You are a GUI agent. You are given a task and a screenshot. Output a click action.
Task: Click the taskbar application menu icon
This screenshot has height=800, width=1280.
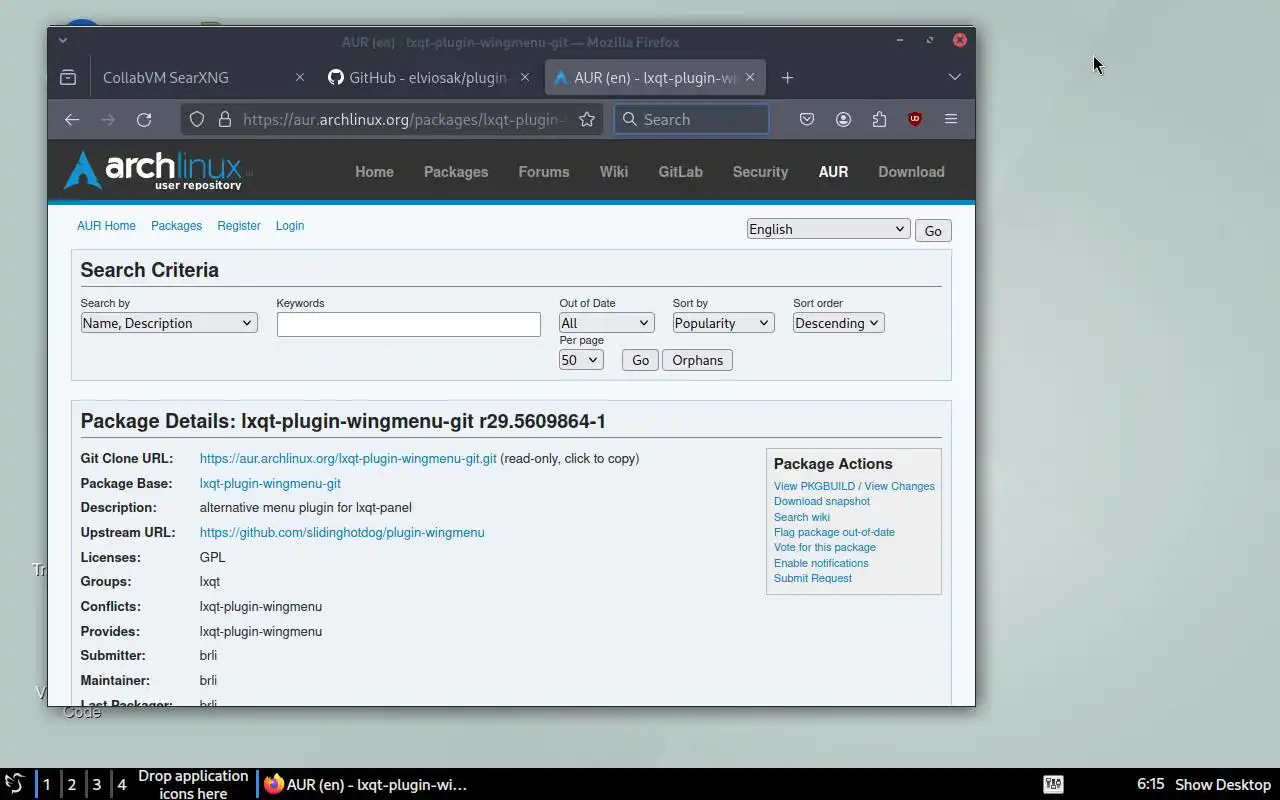[14, 784]
